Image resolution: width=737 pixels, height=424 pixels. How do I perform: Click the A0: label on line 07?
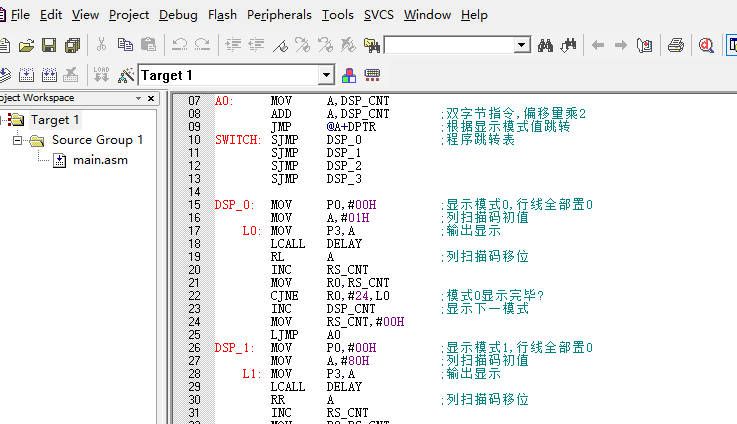coord(224,101)
